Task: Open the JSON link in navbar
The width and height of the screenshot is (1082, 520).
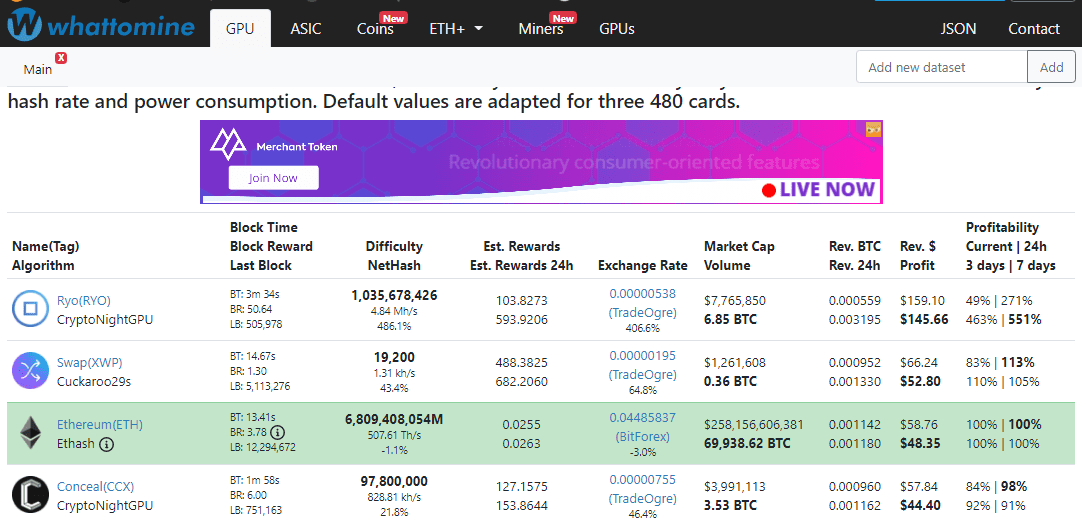Action: (958, 28)
